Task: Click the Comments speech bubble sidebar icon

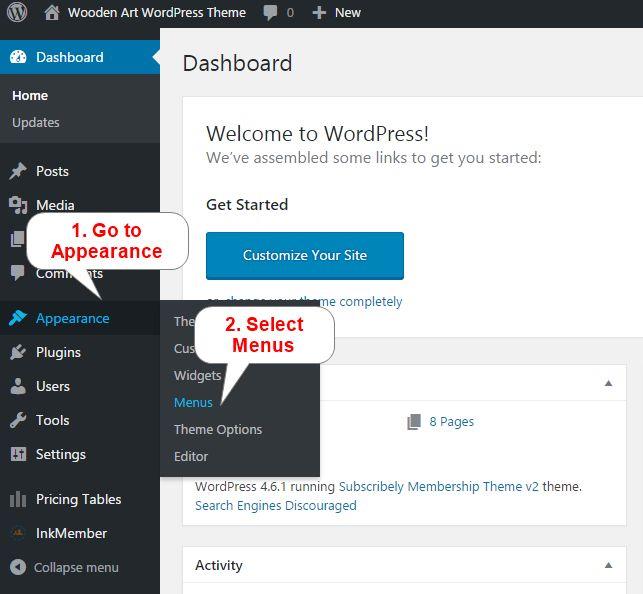Action: (17, 273)
